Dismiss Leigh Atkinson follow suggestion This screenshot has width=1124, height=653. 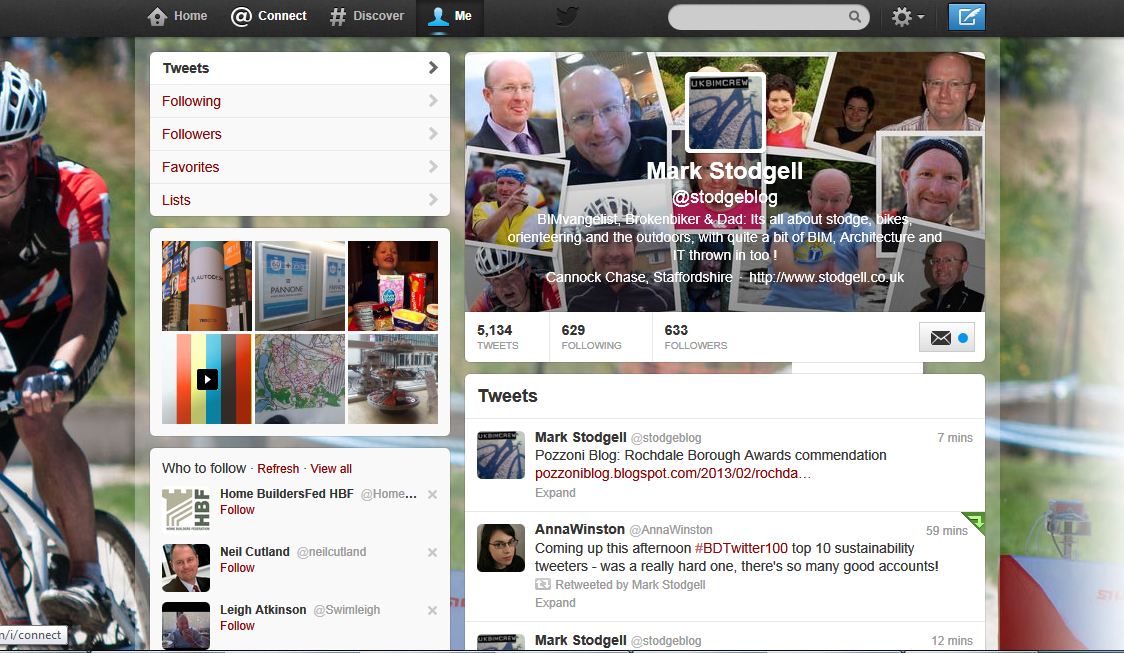432,610
